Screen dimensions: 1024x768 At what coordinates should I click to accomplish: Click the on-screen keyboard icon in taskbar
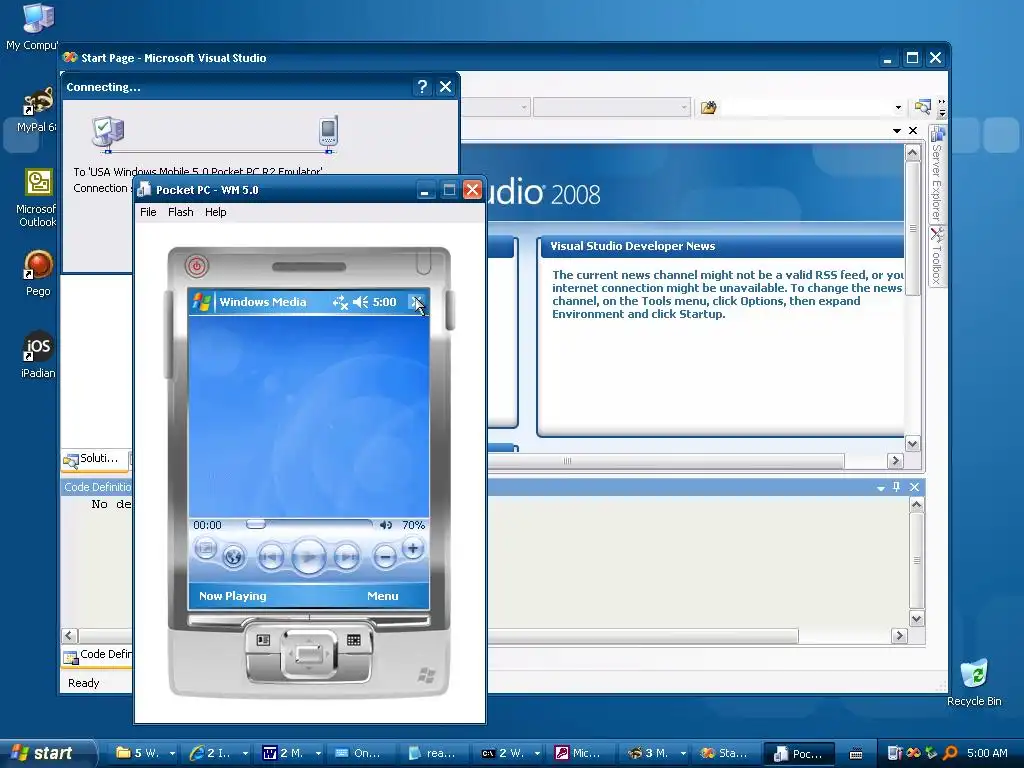[x=856, y=753]
